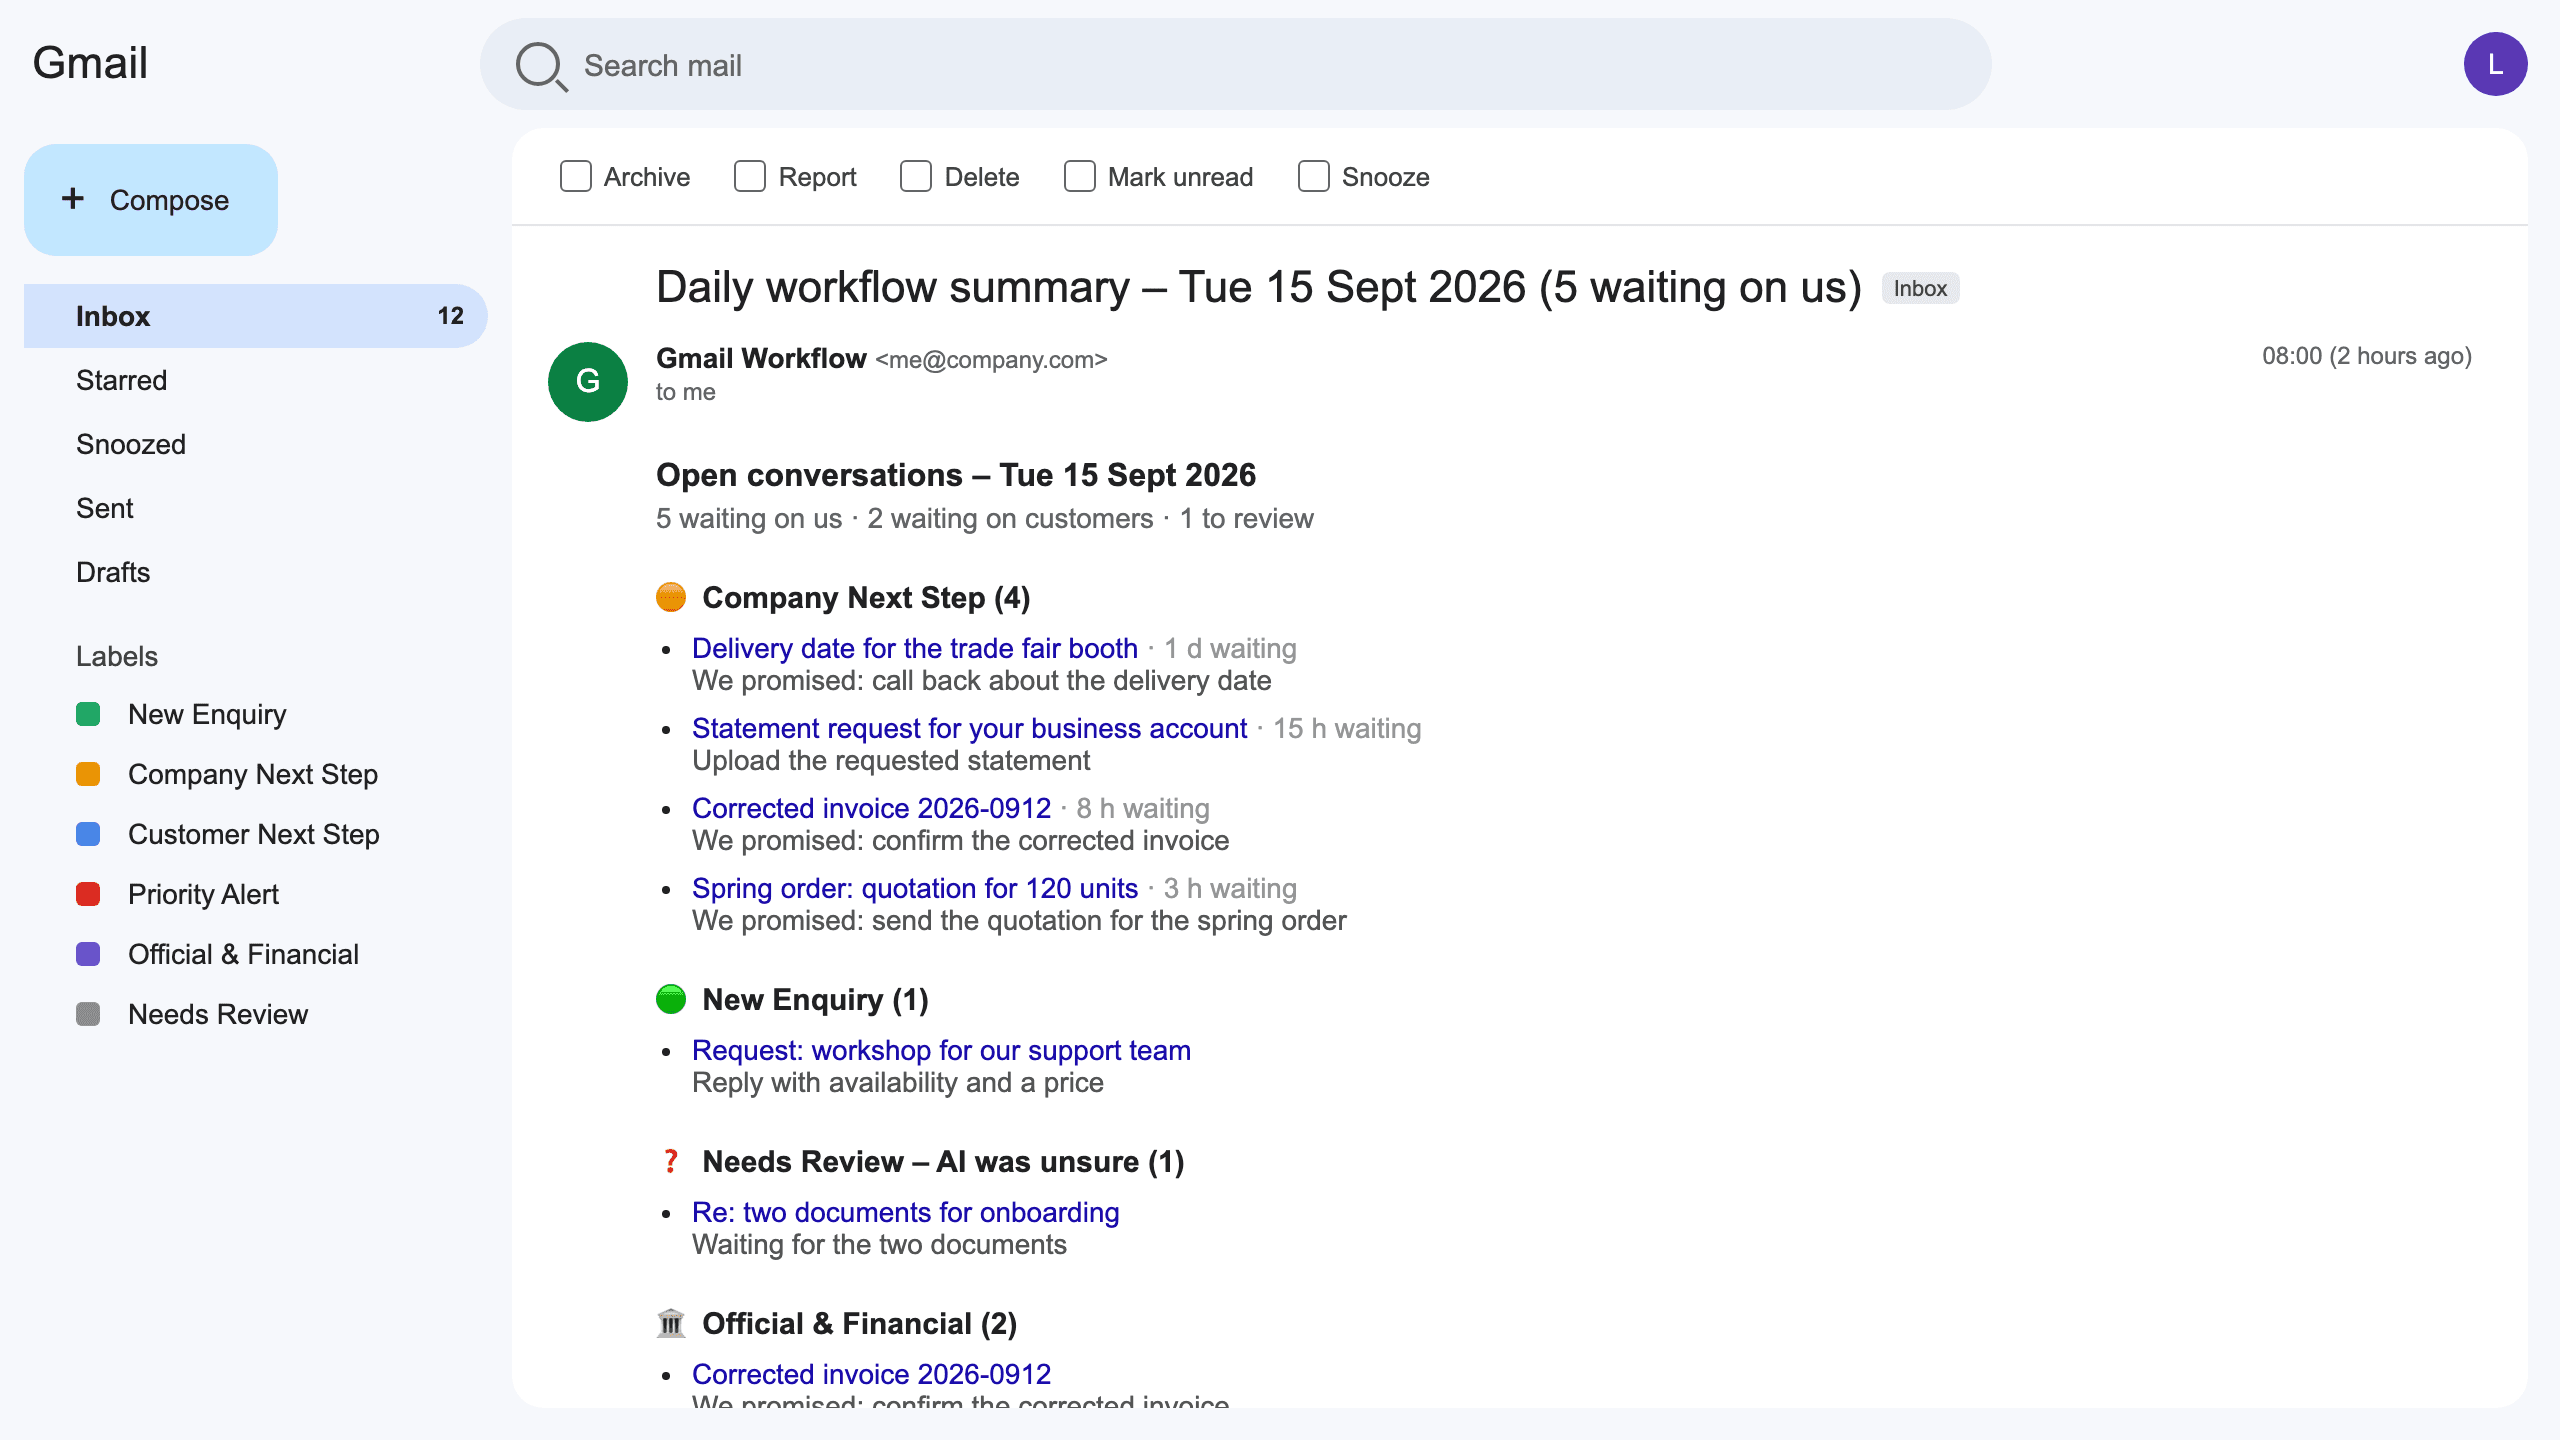Open Request: workshop for our support team link

941,1050
